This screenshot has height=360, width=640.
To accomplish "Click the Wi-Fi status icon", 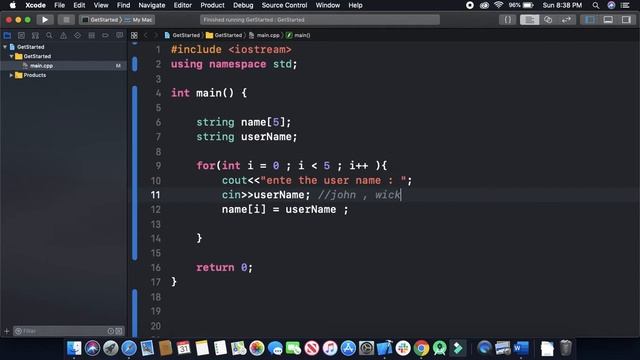I will click(x=498, y=5).
